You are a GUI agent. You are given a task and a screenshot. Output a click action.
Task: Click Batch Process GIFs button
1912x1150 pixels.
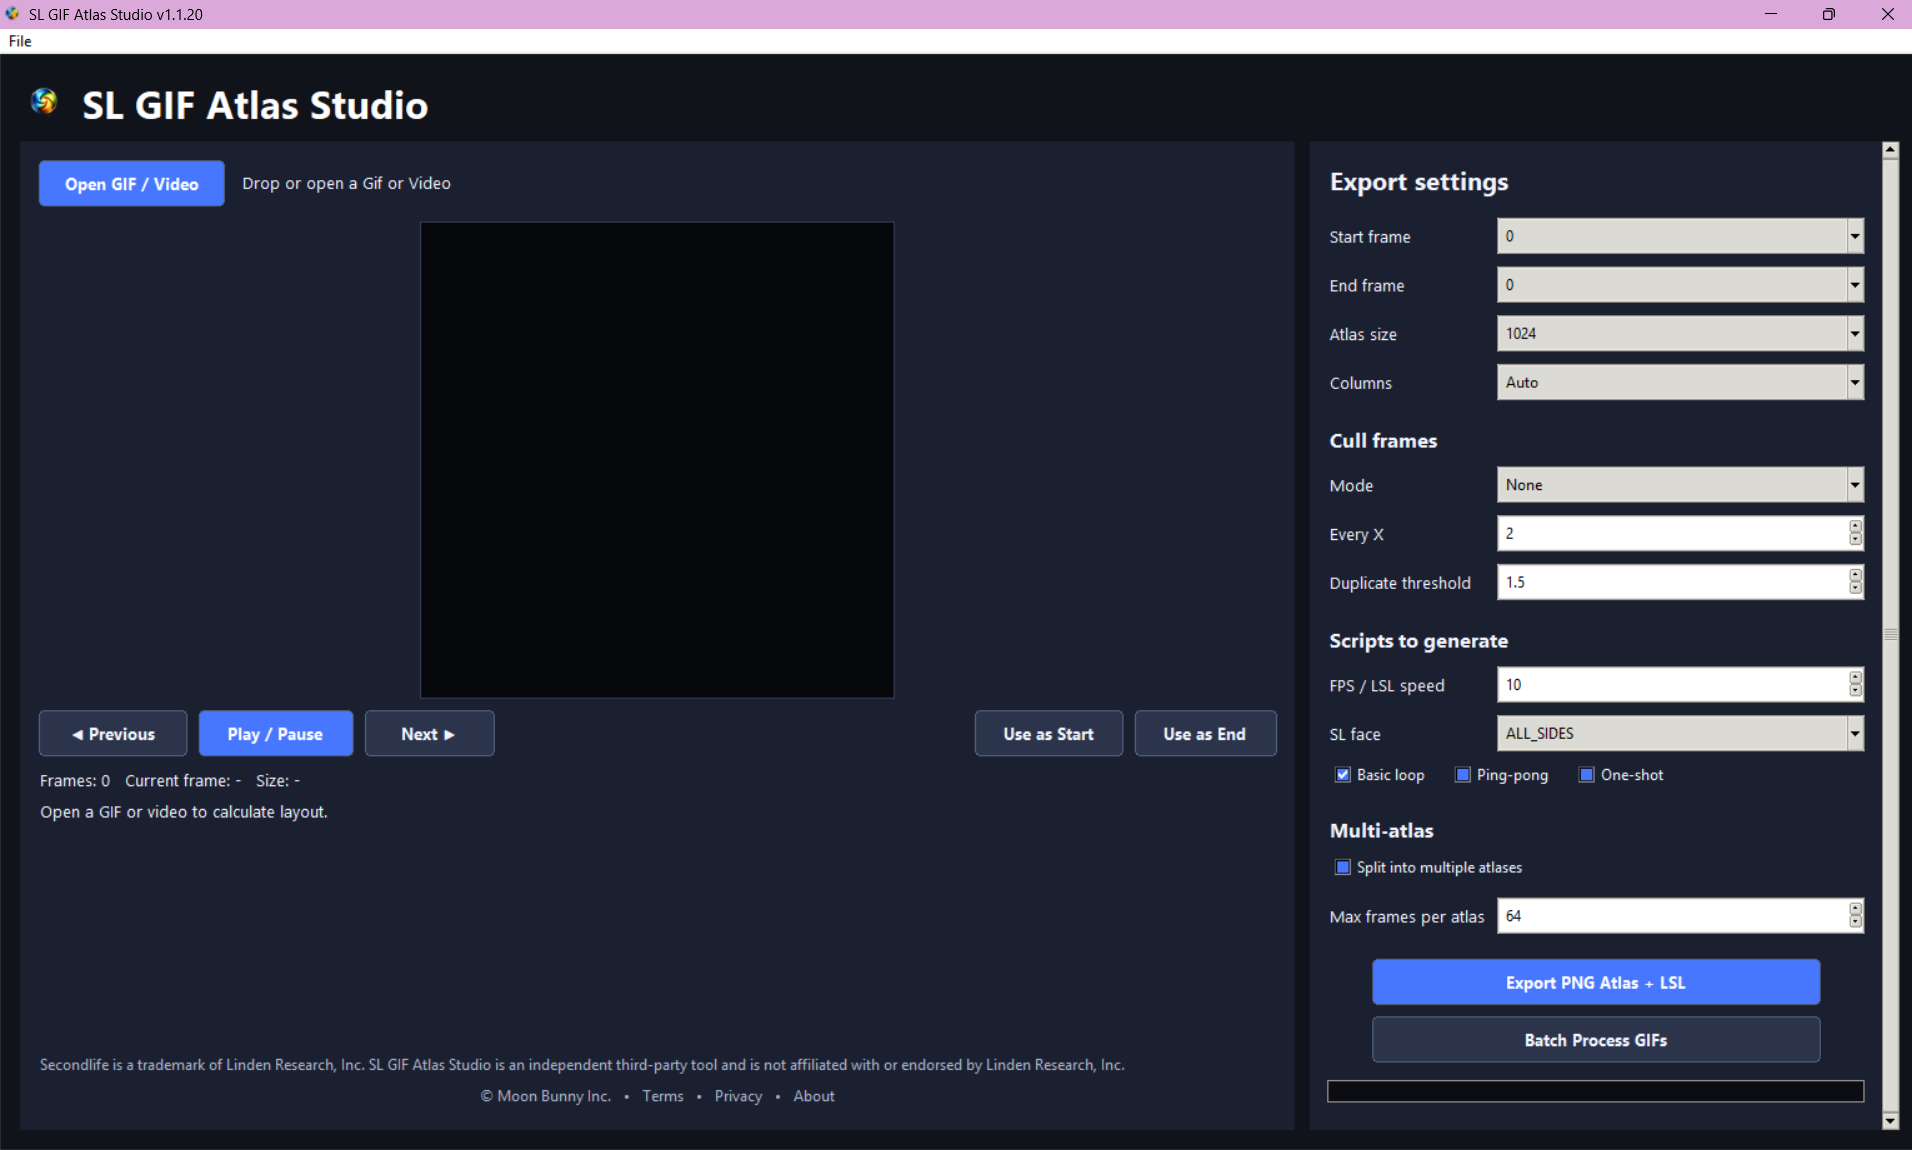click(x=1596, y=1040)
